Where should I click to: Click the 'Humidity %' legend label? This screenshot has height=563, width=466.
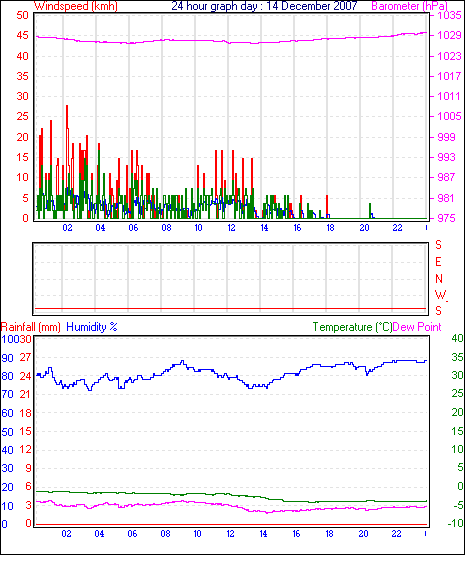[92, 327]
